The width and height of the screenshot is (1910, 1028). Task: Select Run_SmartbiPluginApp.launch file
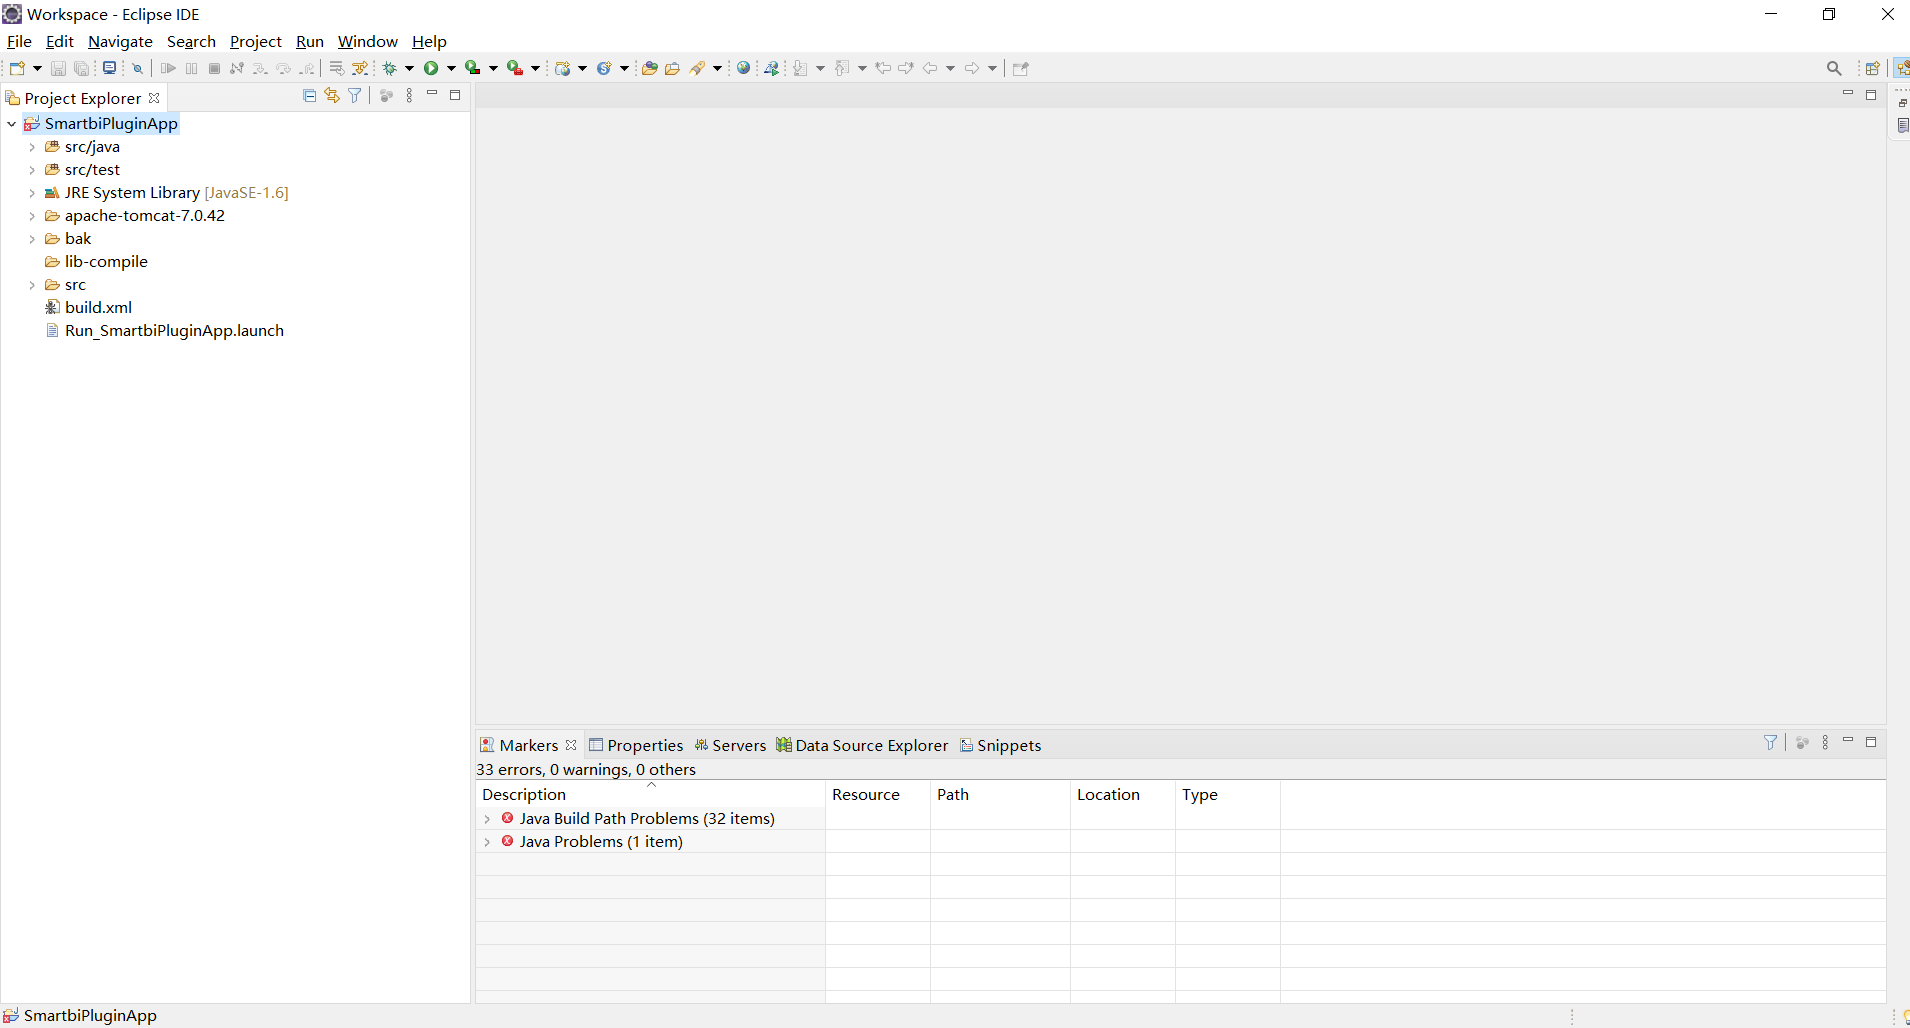[164, 331]
